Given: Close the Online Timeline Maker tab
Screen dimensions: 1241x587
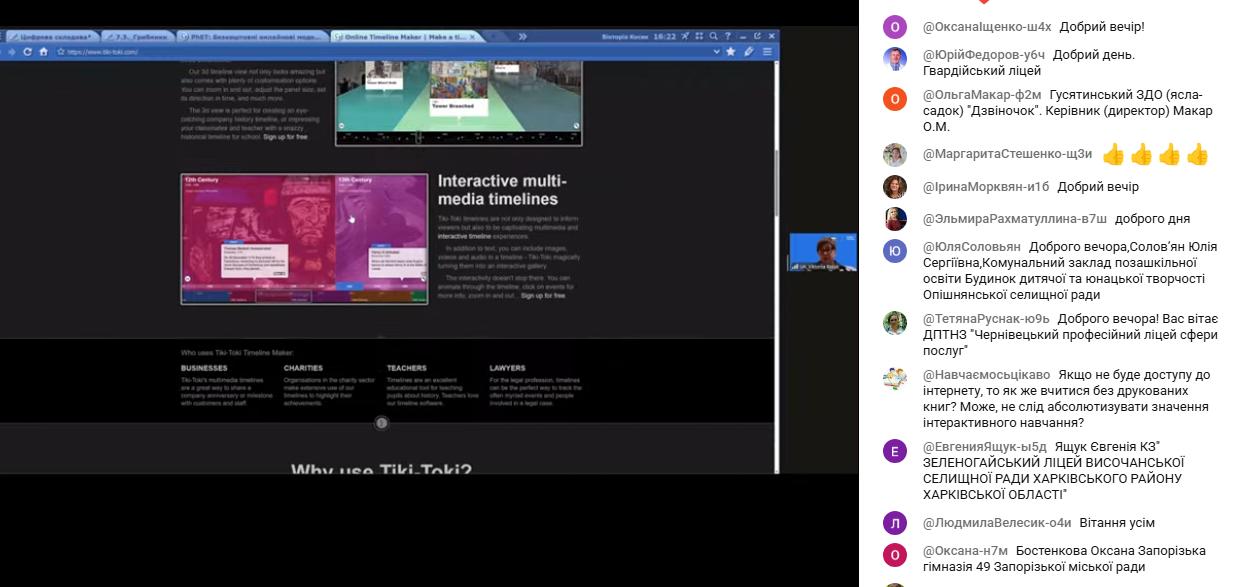Looking at the screenshot, I should (x=473, y=36).
